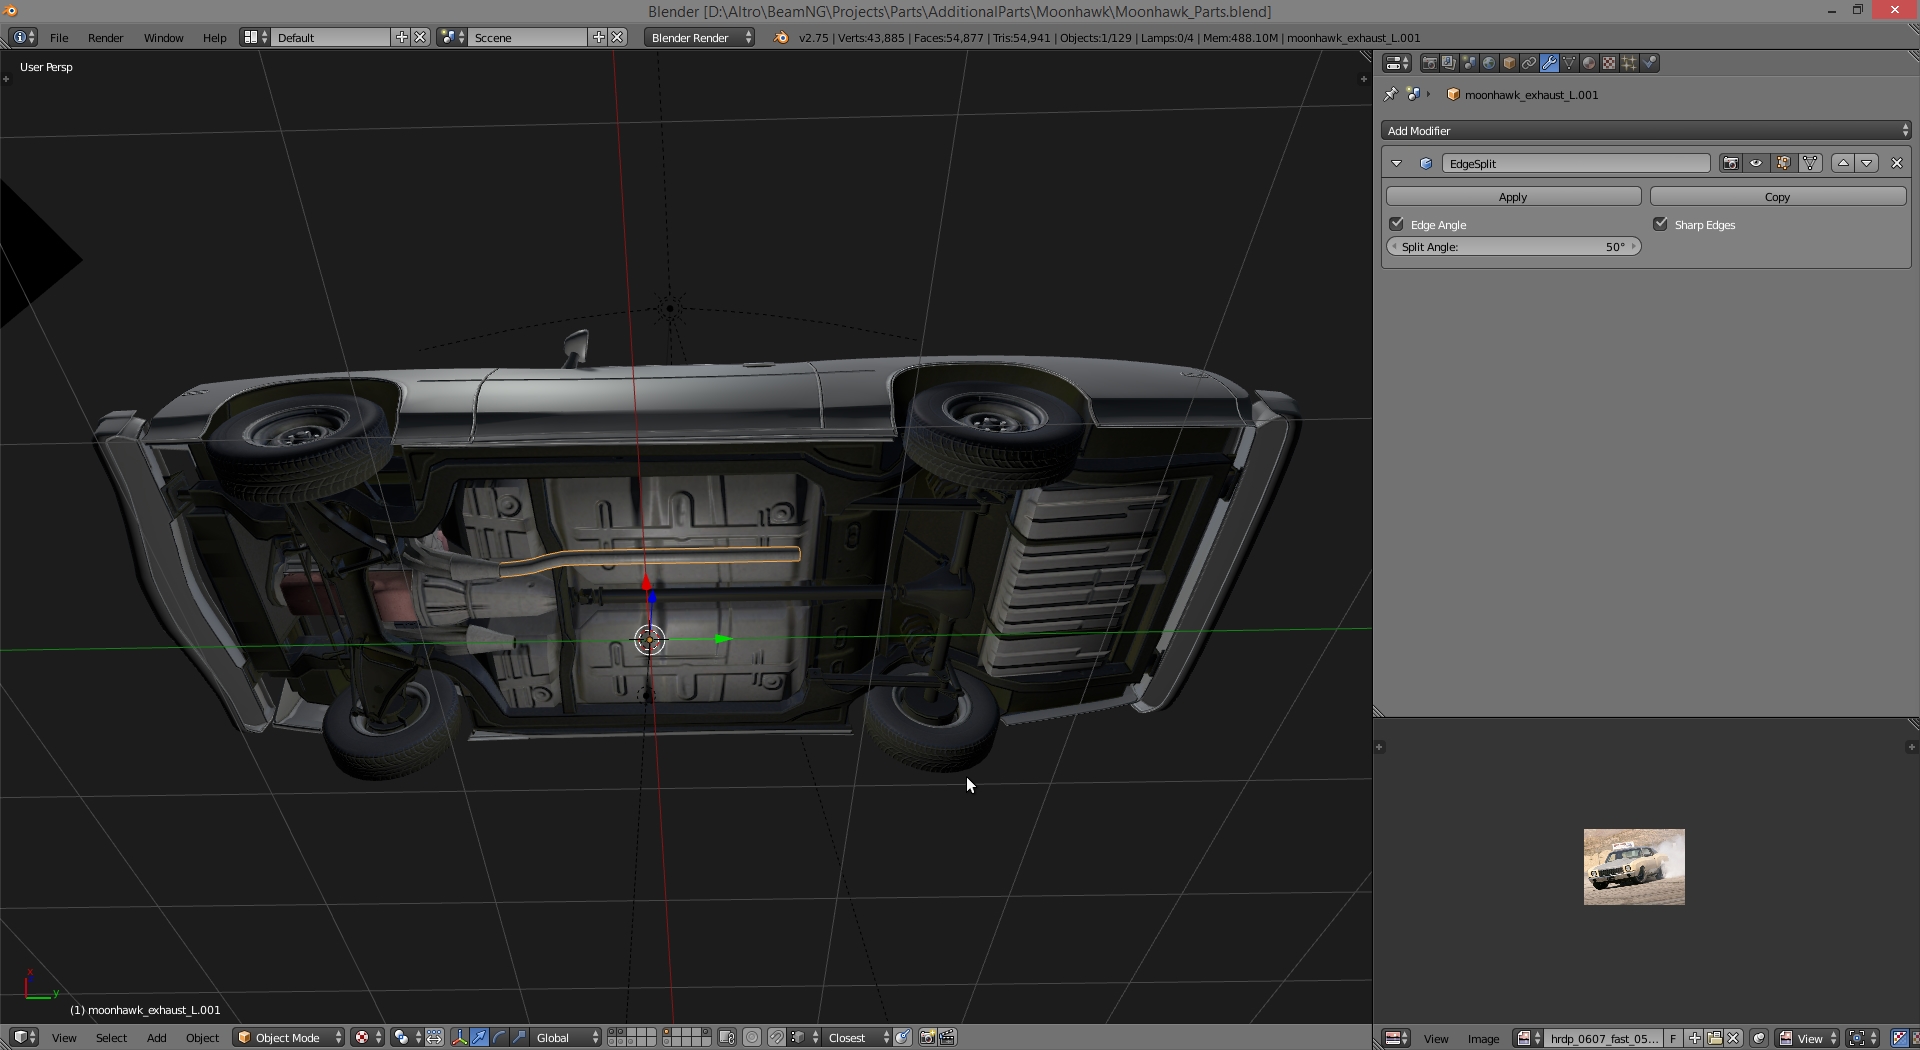Collapse the EdgeSplit modifier panel
This screenshot has height=1050, width=1920.
pyautogui.click(x=1397, y=163)
